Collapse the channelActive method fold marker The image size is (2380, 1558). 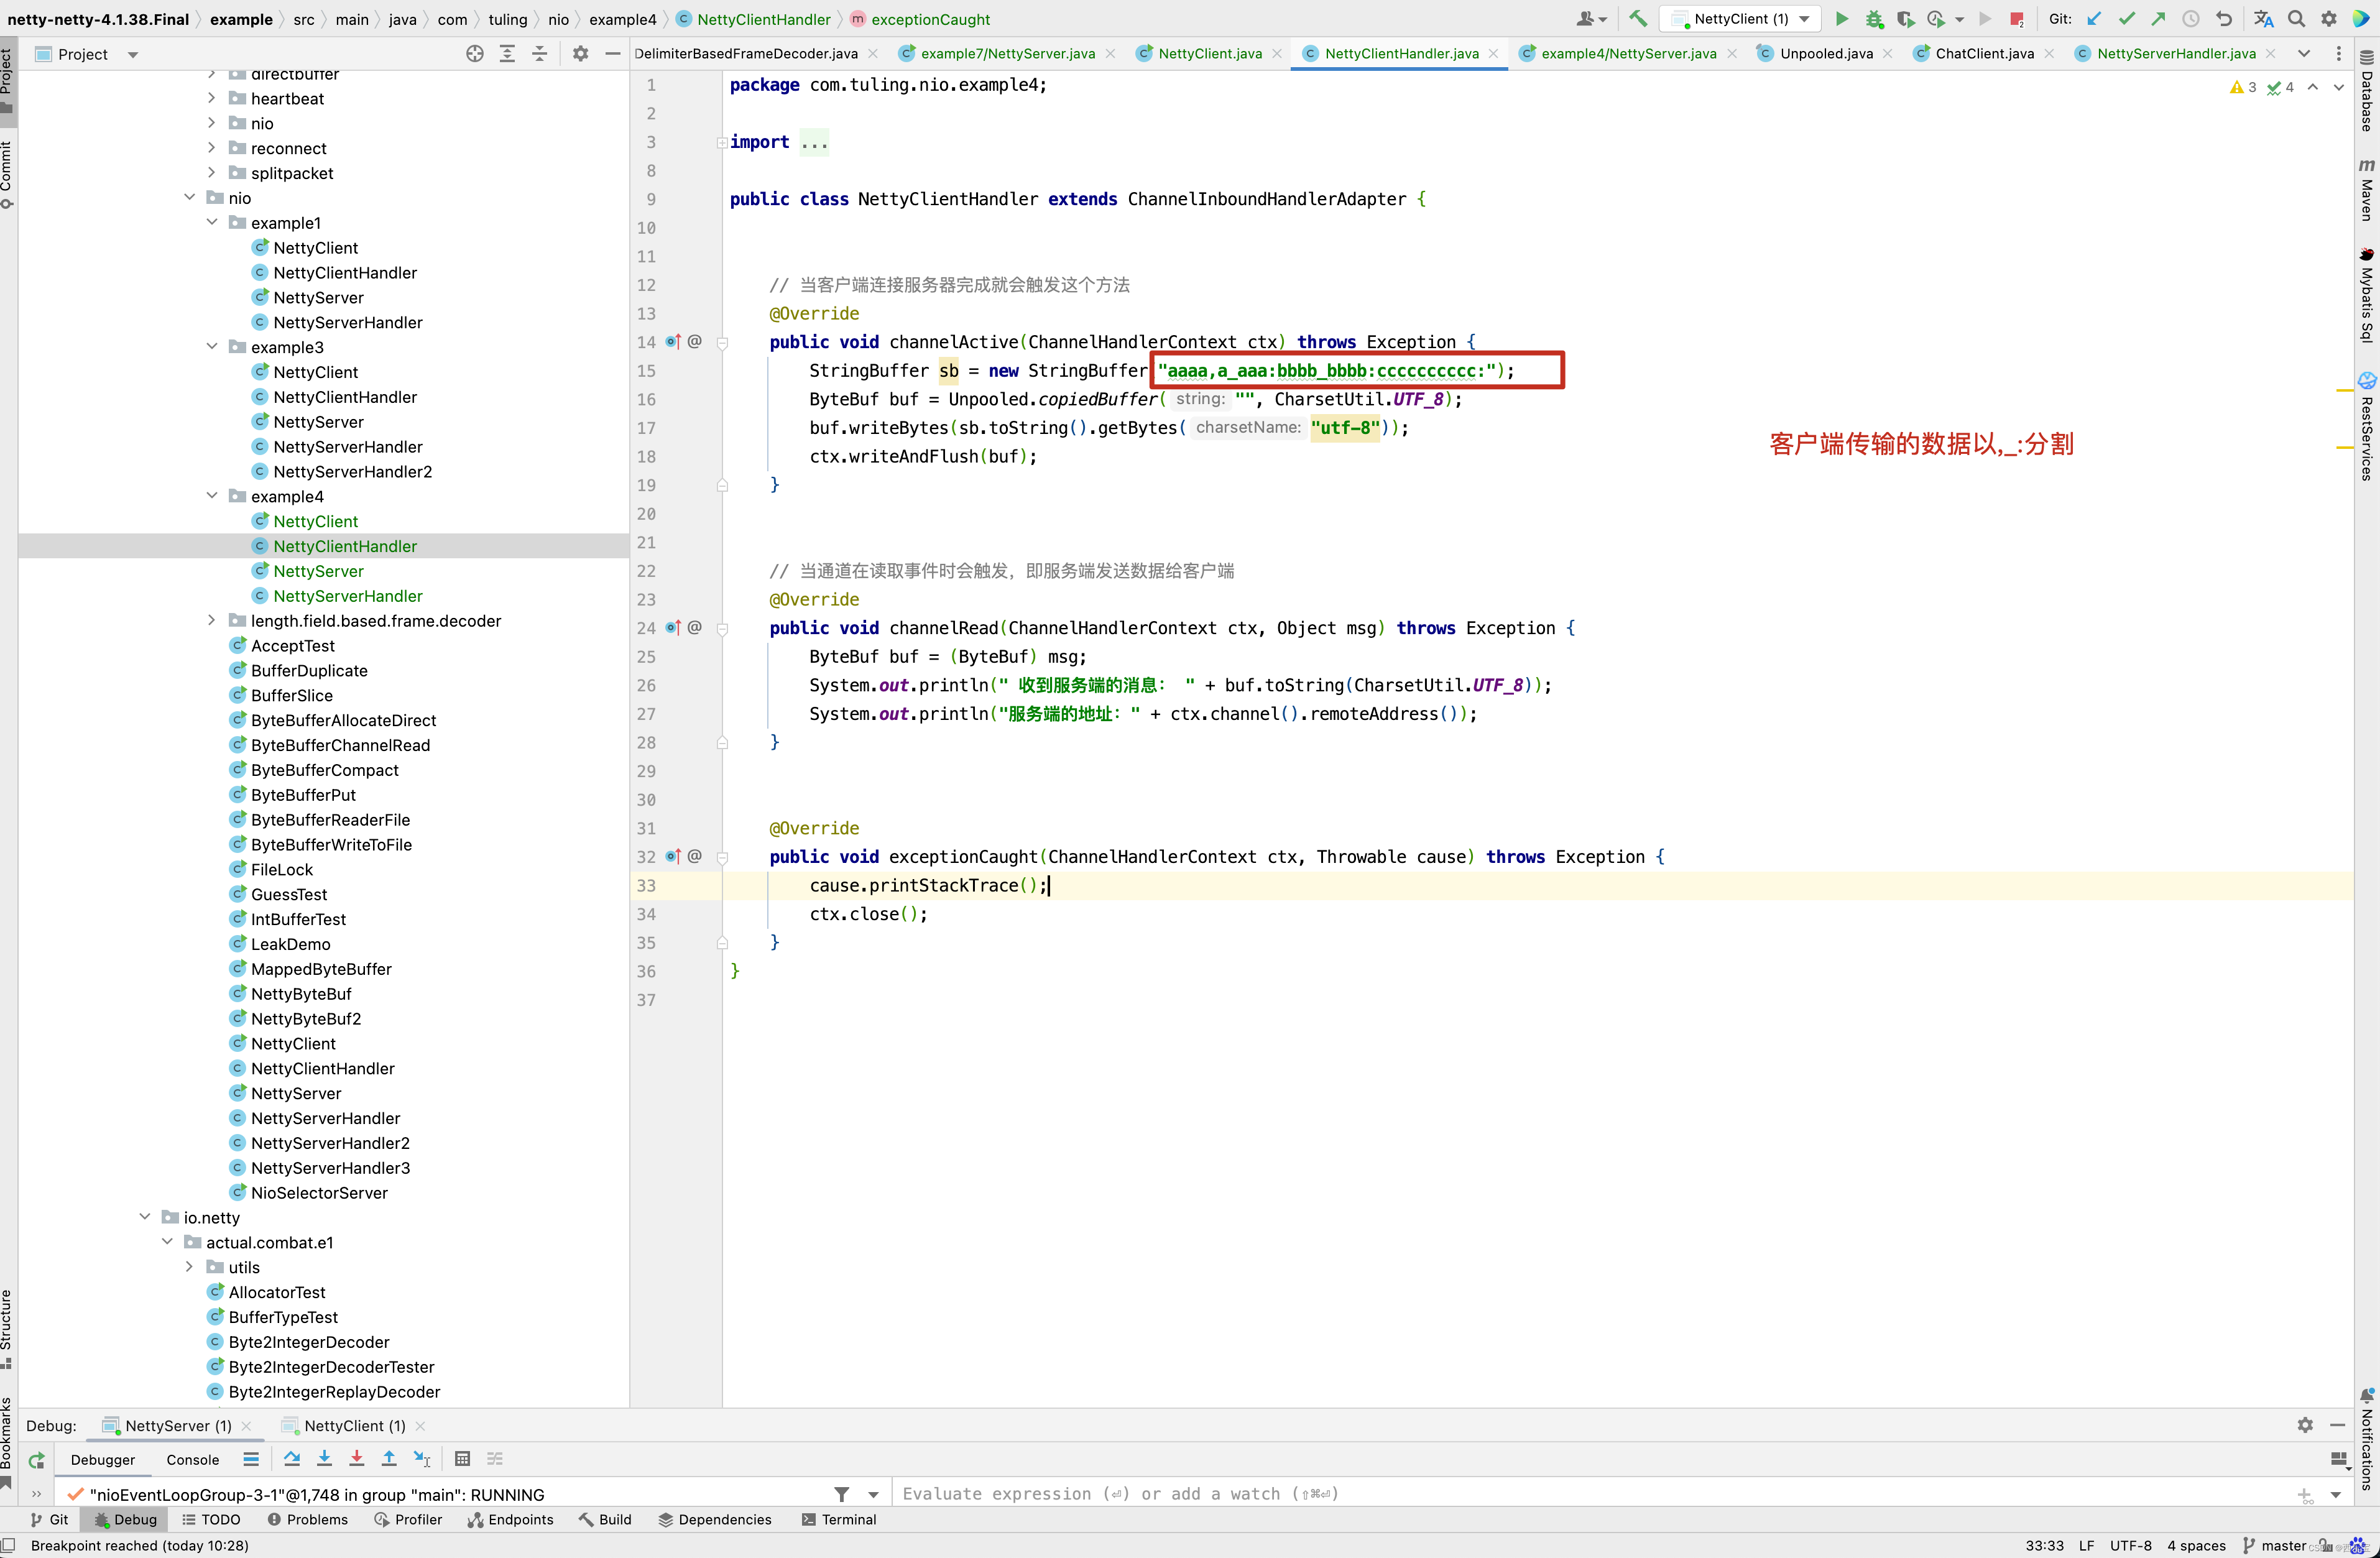[x=722, y=342]
